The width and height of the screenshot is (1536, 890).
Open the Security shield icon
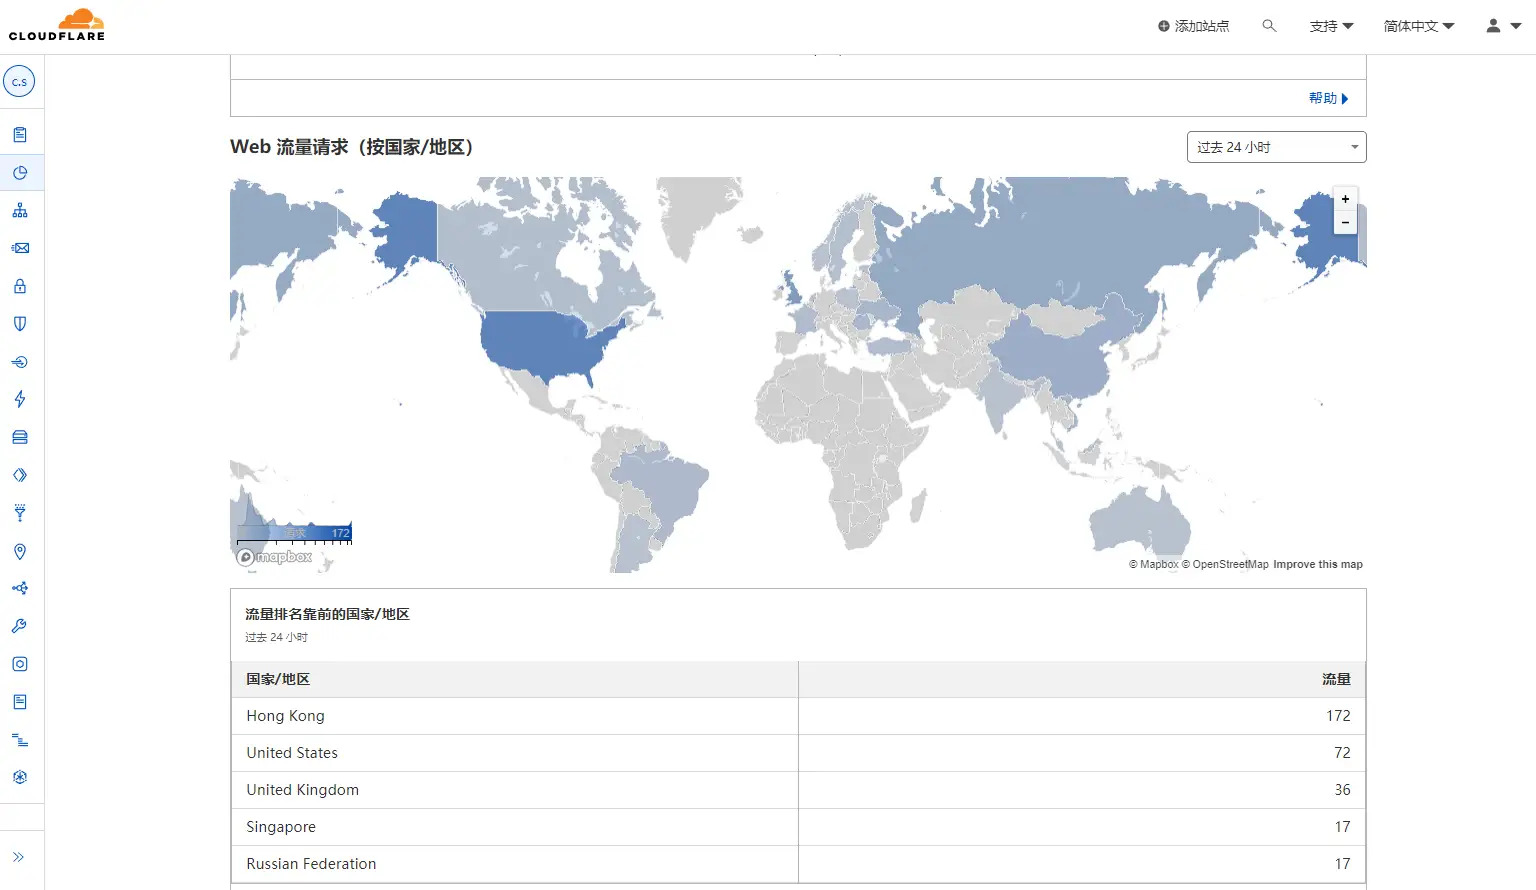click(20, 324)
